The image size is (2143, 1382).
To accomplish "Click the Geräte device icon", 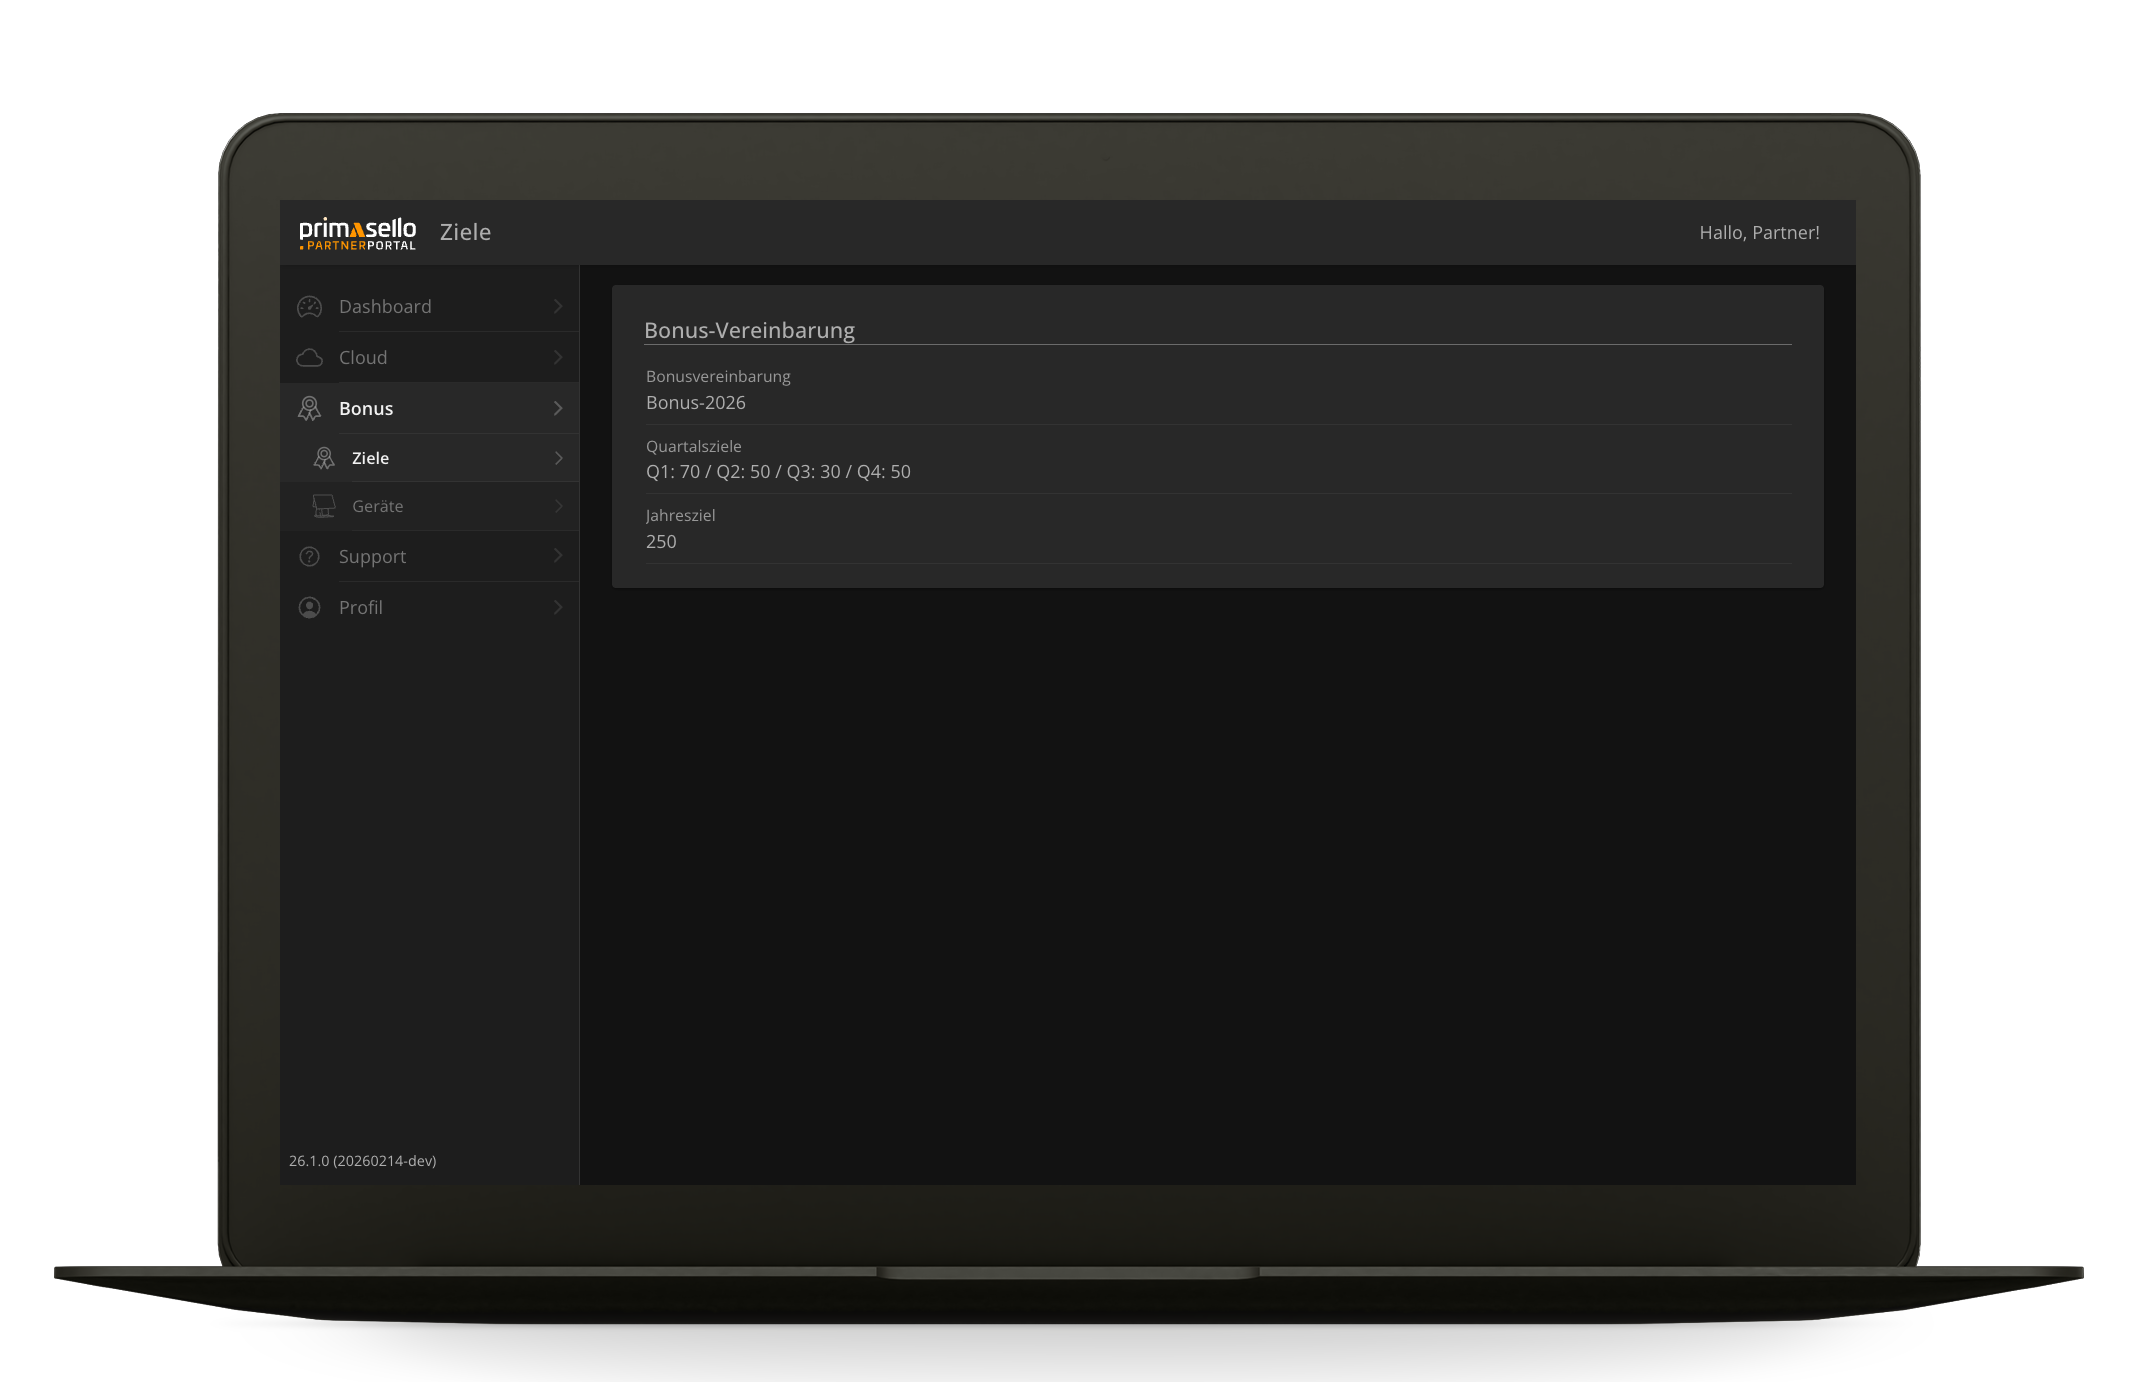I will tap(324, 506).
